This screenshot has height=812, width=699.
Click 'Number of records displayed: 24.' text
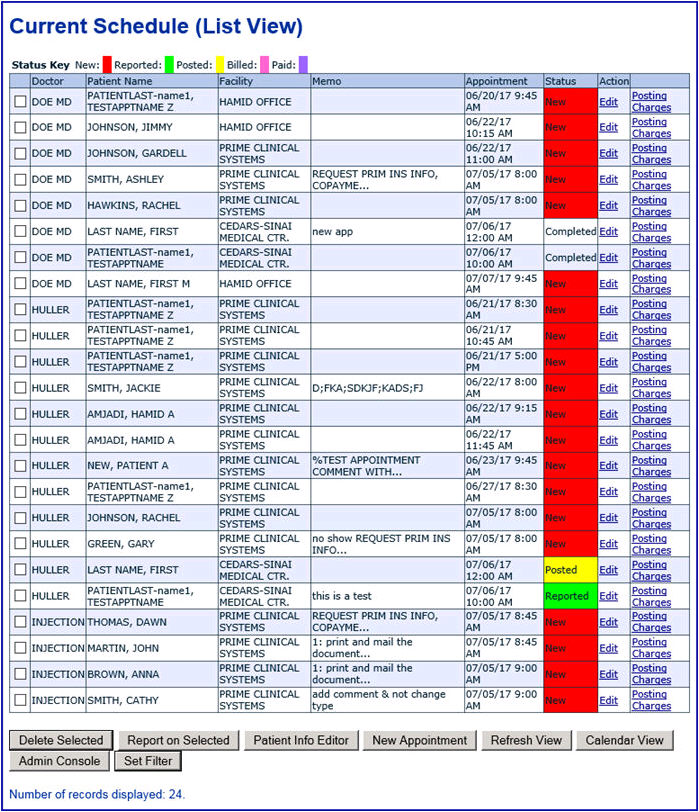tap(97, 794)
